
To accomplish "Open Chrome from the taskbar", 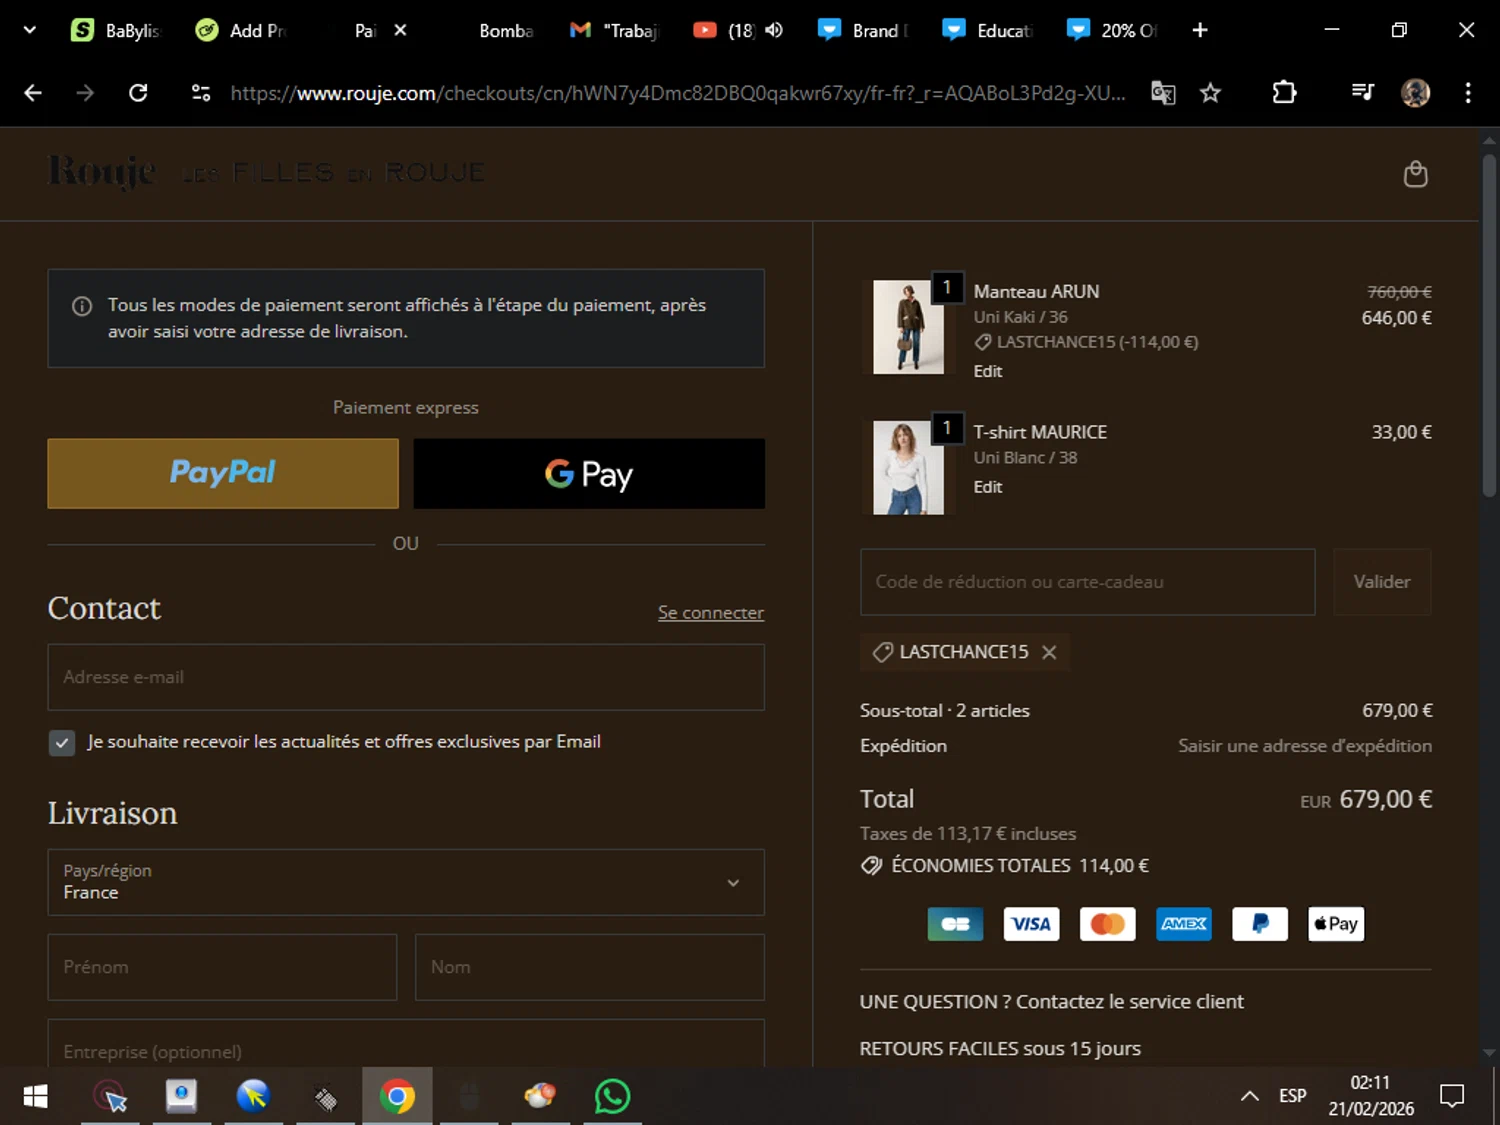I will tap(397, 1096).
